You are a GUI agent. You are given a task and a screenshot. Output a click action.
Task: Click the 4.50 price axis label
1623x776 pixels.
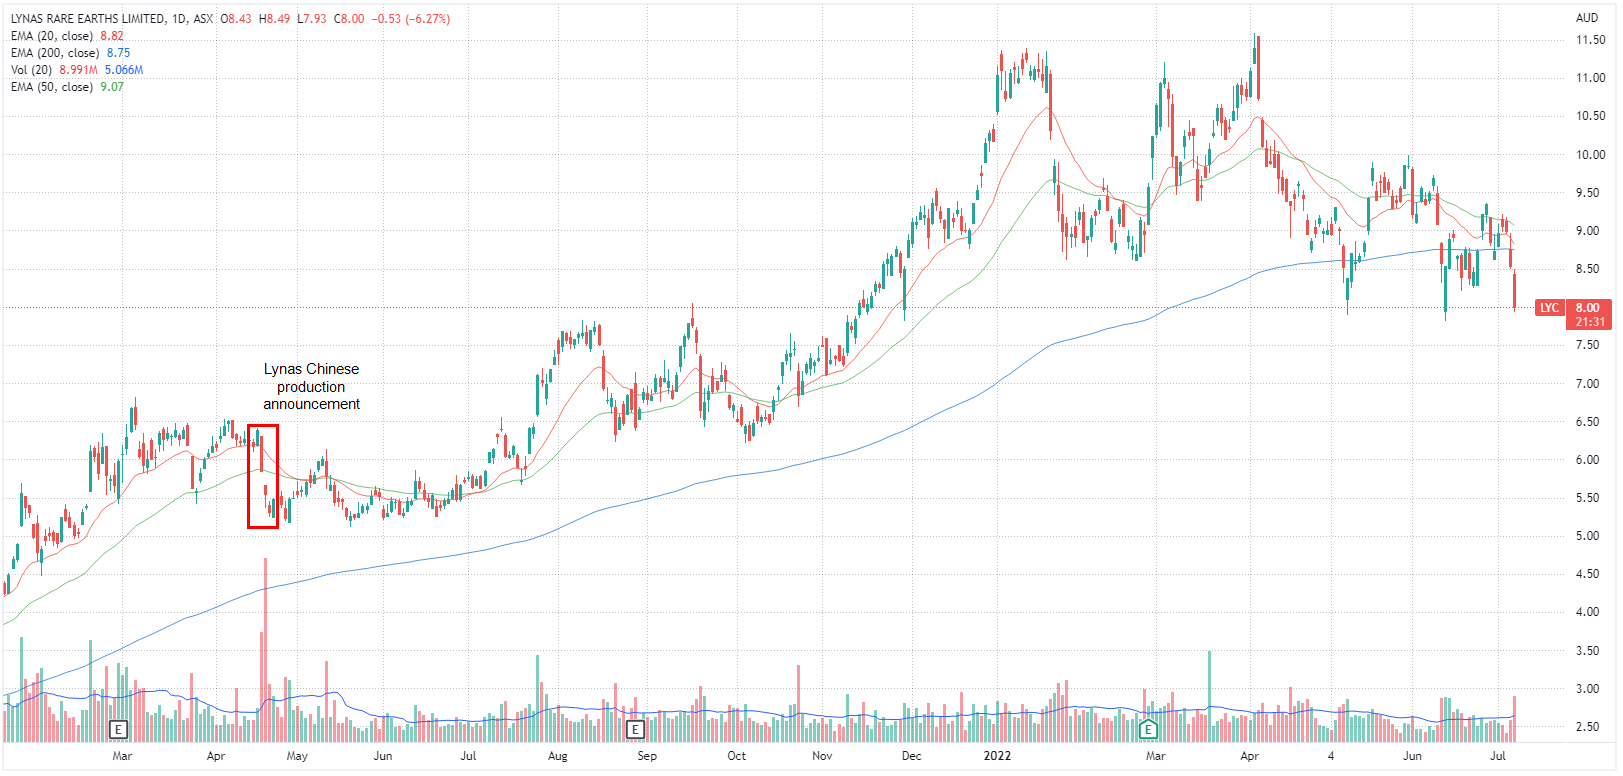point(1587,574)
